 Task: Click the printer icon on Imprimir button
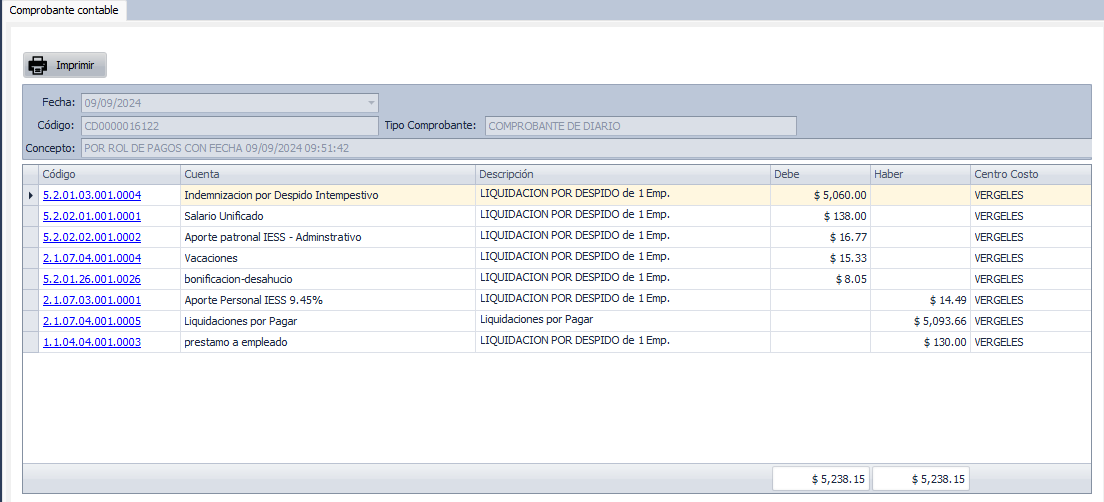(38, 66)
